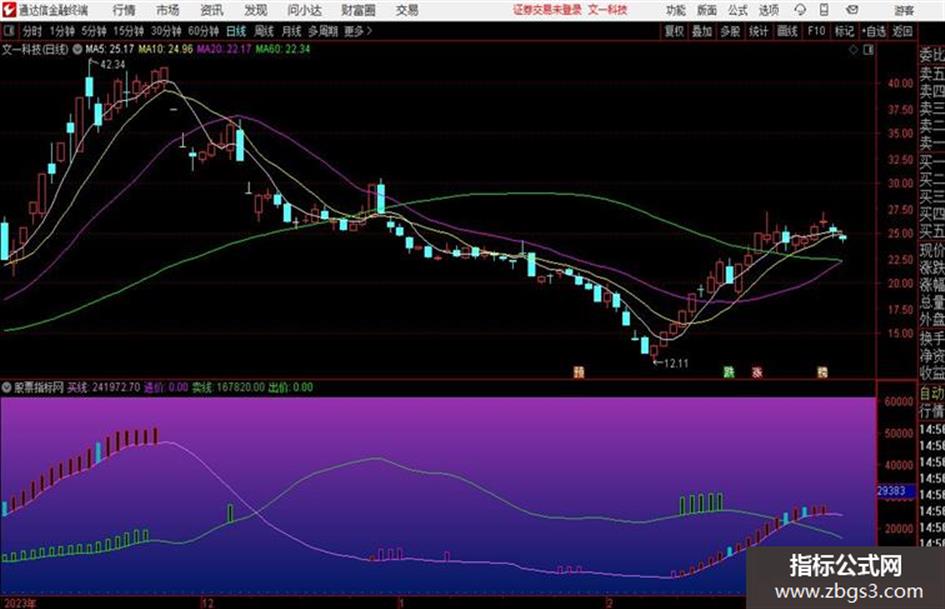Switch to the 30分钟 period
This screenshot has height=609, width=945.
166,31
